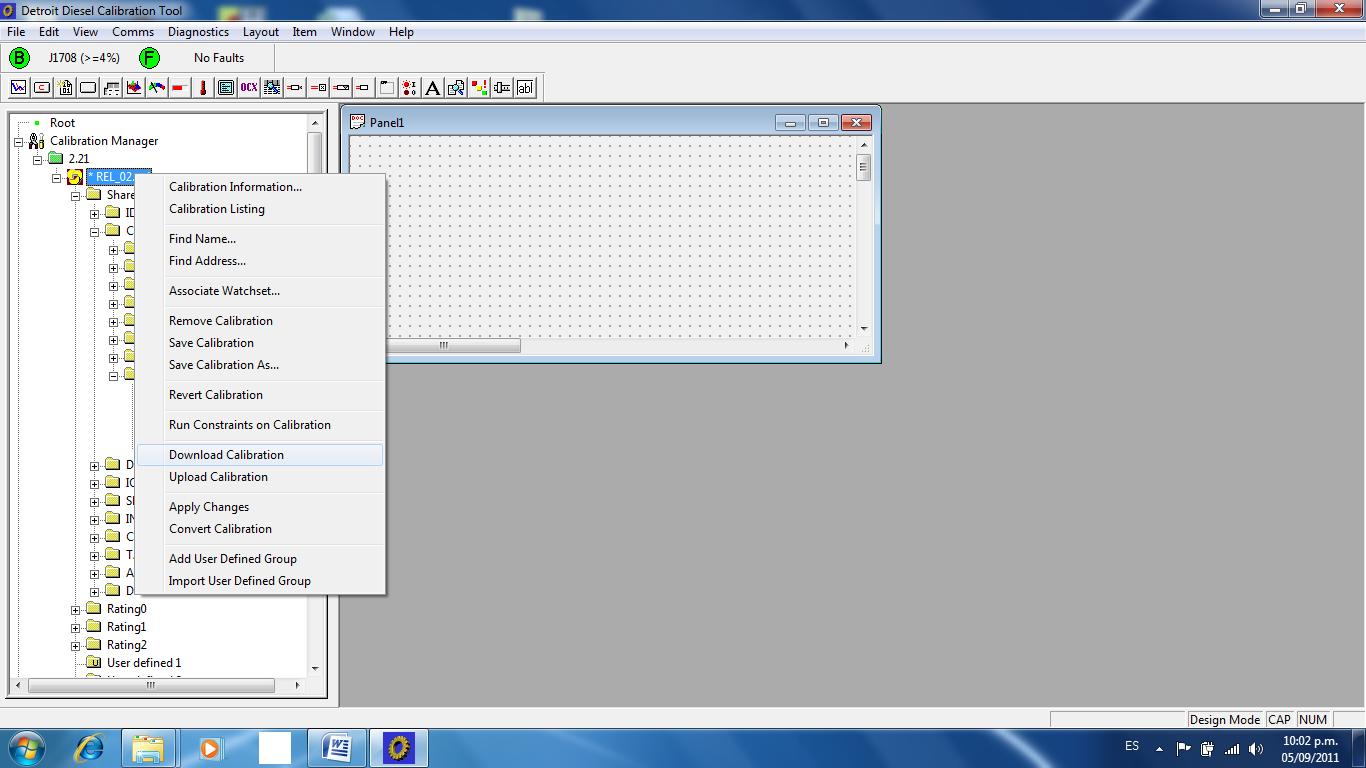Click the magnifier find toolbar icon
Image resolution: width=1366 pixels, height=768 pixels.
(x=456, y=87)
